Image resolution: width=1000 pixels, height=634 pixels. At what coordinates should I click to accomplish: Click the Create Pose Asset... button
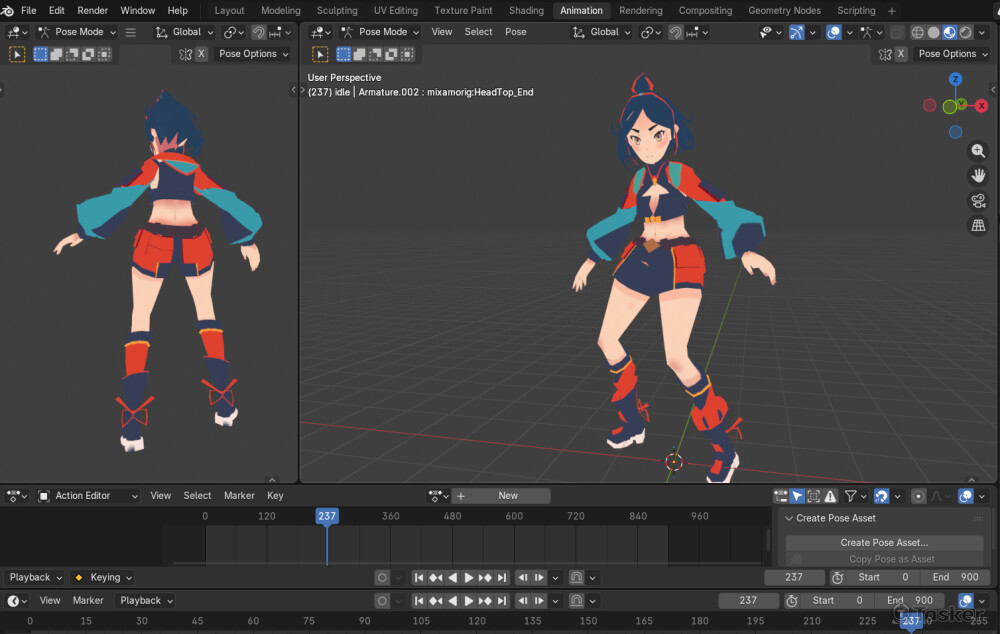(x=884, y=542)
